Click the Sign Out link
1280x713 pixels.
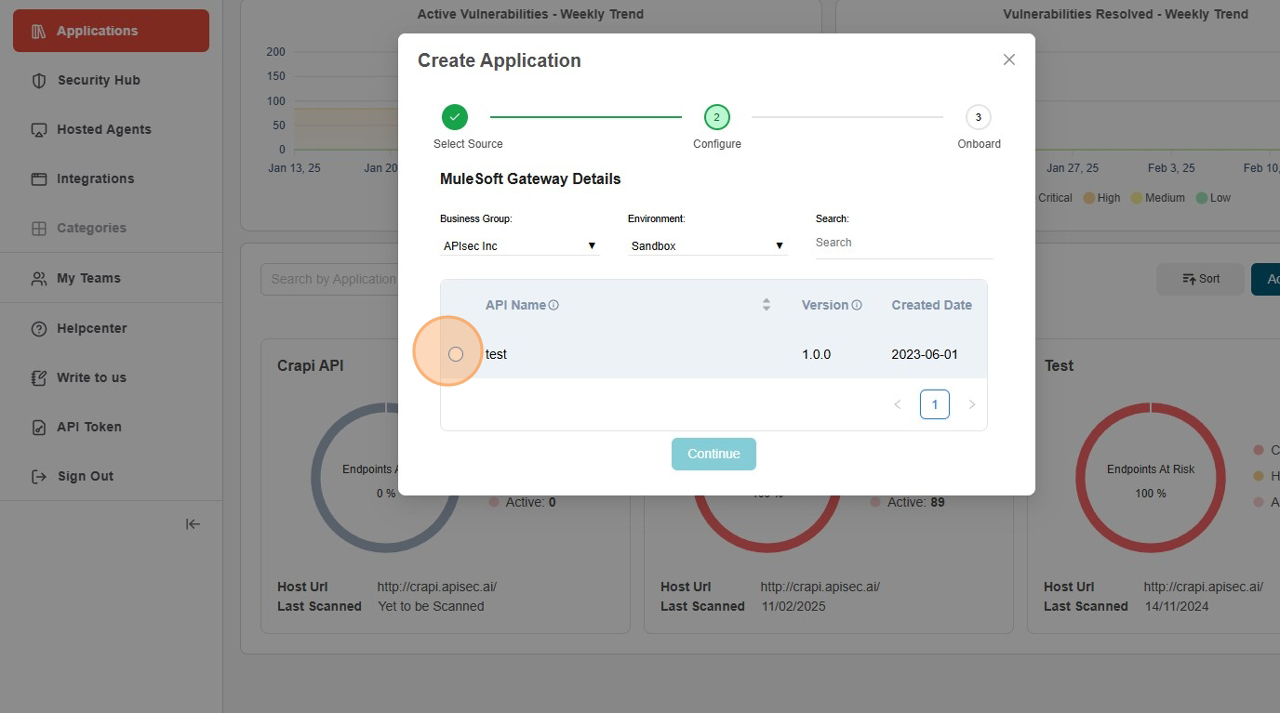[x=85, y=476]
